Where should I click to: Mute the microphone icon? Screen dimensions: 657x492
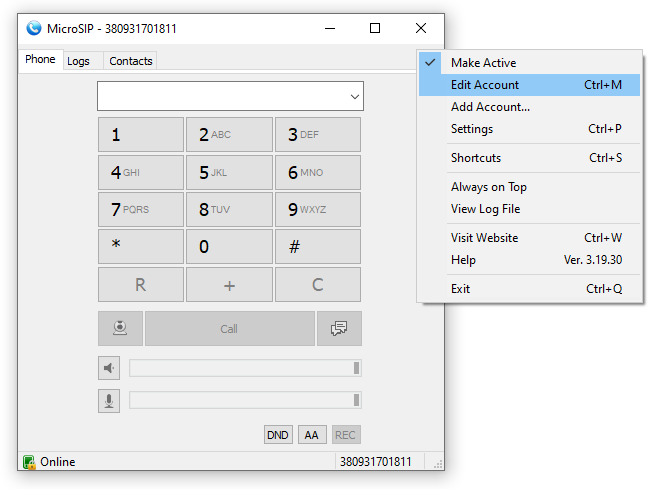(x=109, y=401)
